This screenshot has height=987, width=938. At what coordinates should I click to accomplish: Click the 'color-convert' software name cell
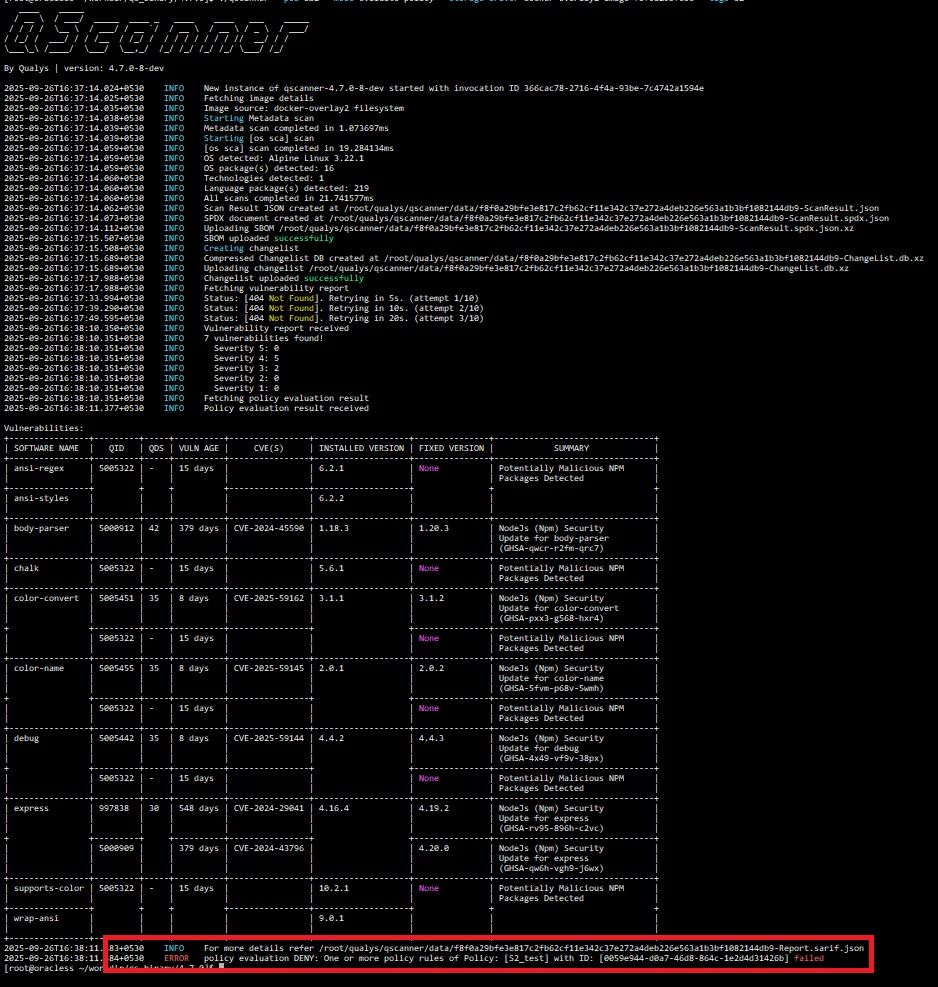click(x=47, y=599)
